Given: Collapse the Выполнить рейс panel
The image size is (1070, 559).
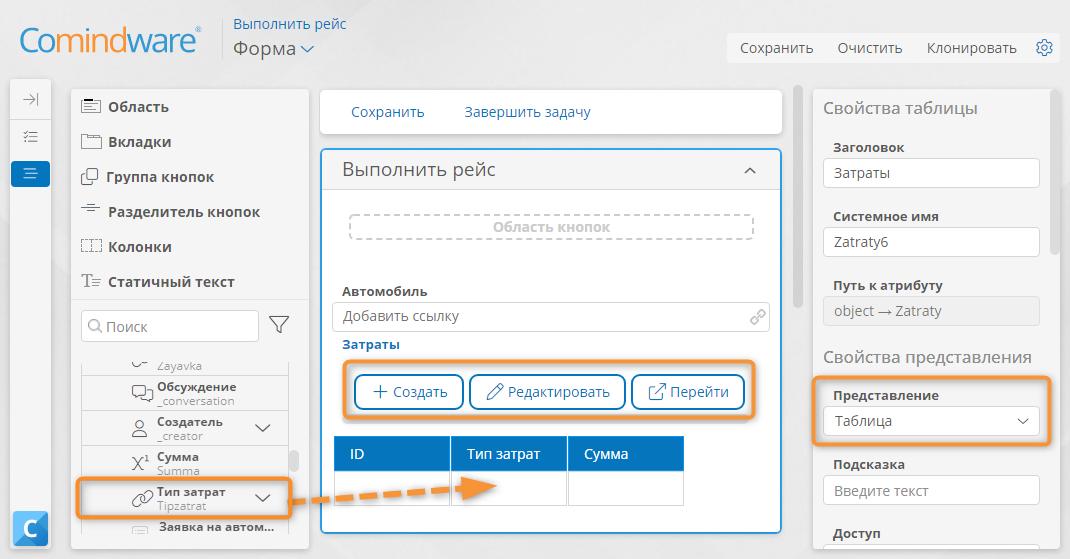Looking at the screenshot, I should 750,171.
